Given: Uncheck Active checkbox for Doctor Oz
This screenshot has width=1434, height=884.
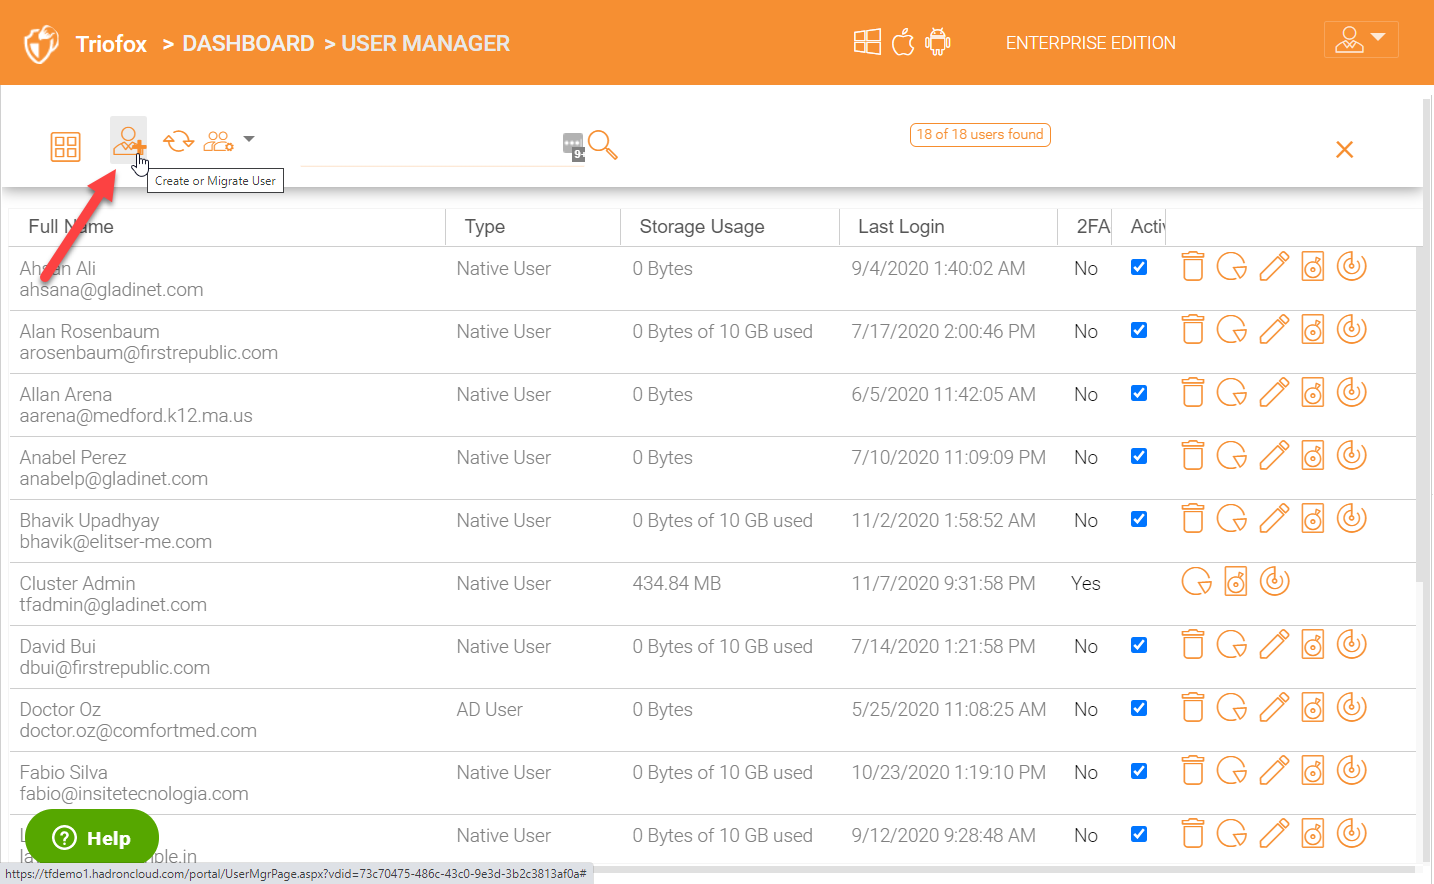Looking at the screenshot, I should [x=1139, y=708].
